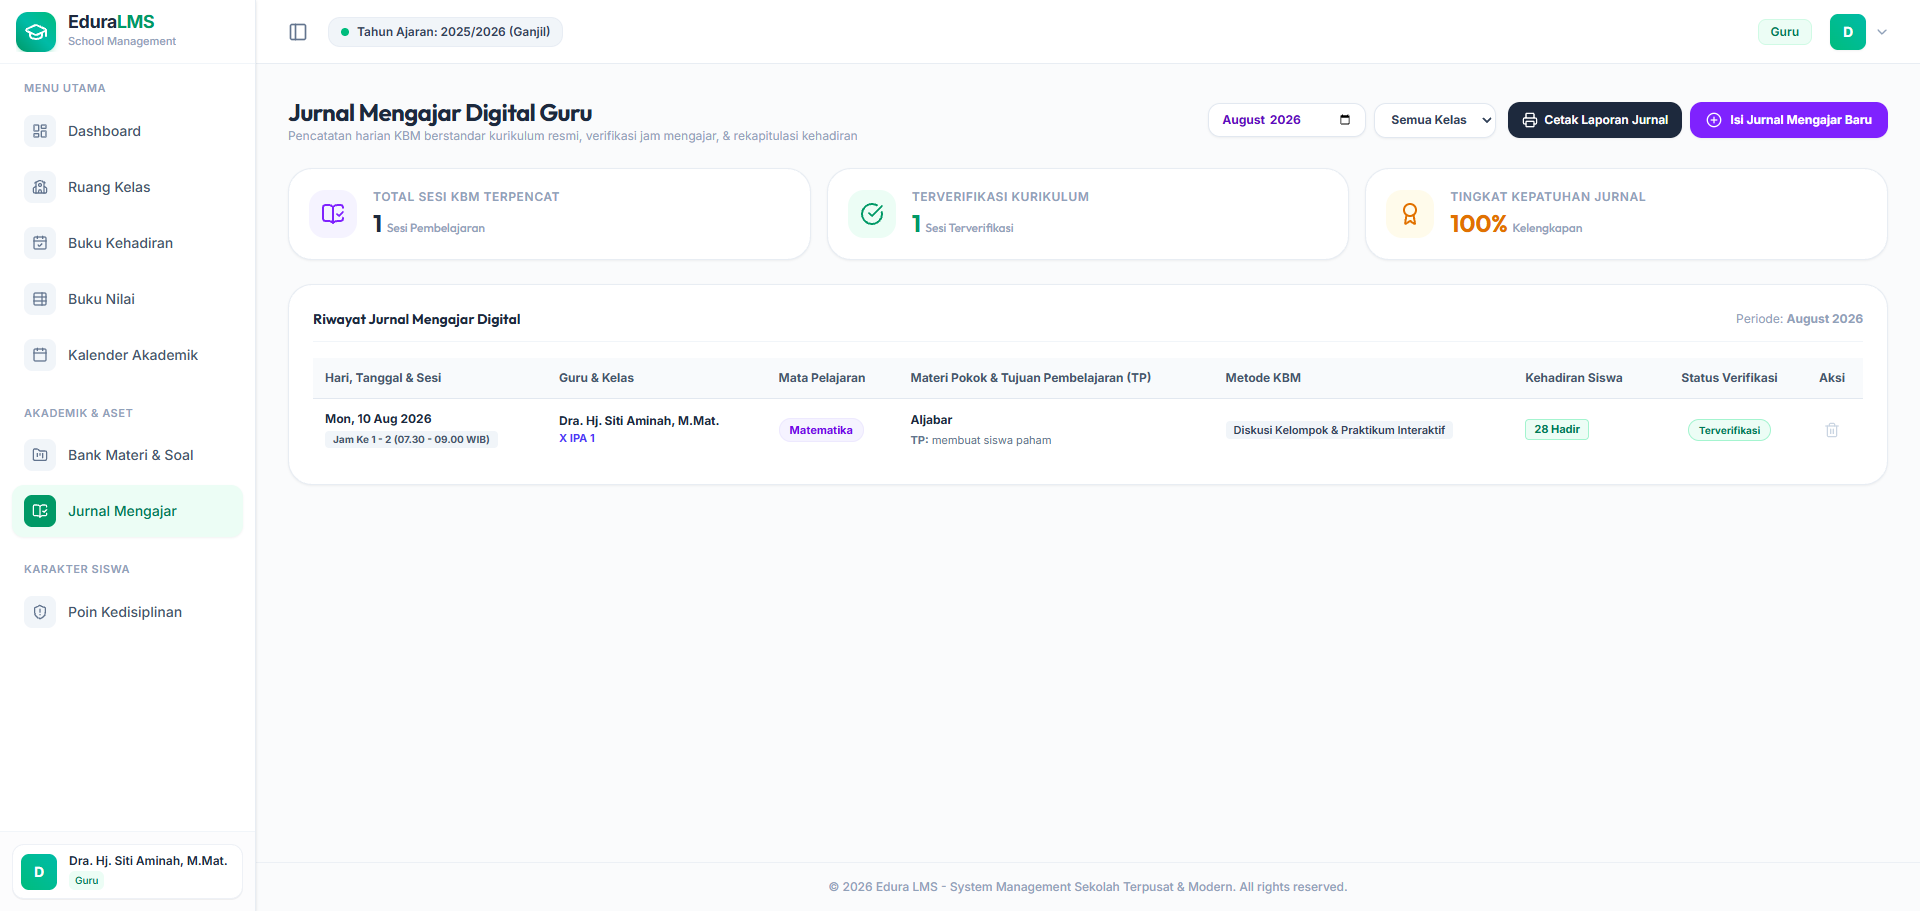Open the Dashboard menu
Screen dimensions: 1920x911
tap(128, 131)
